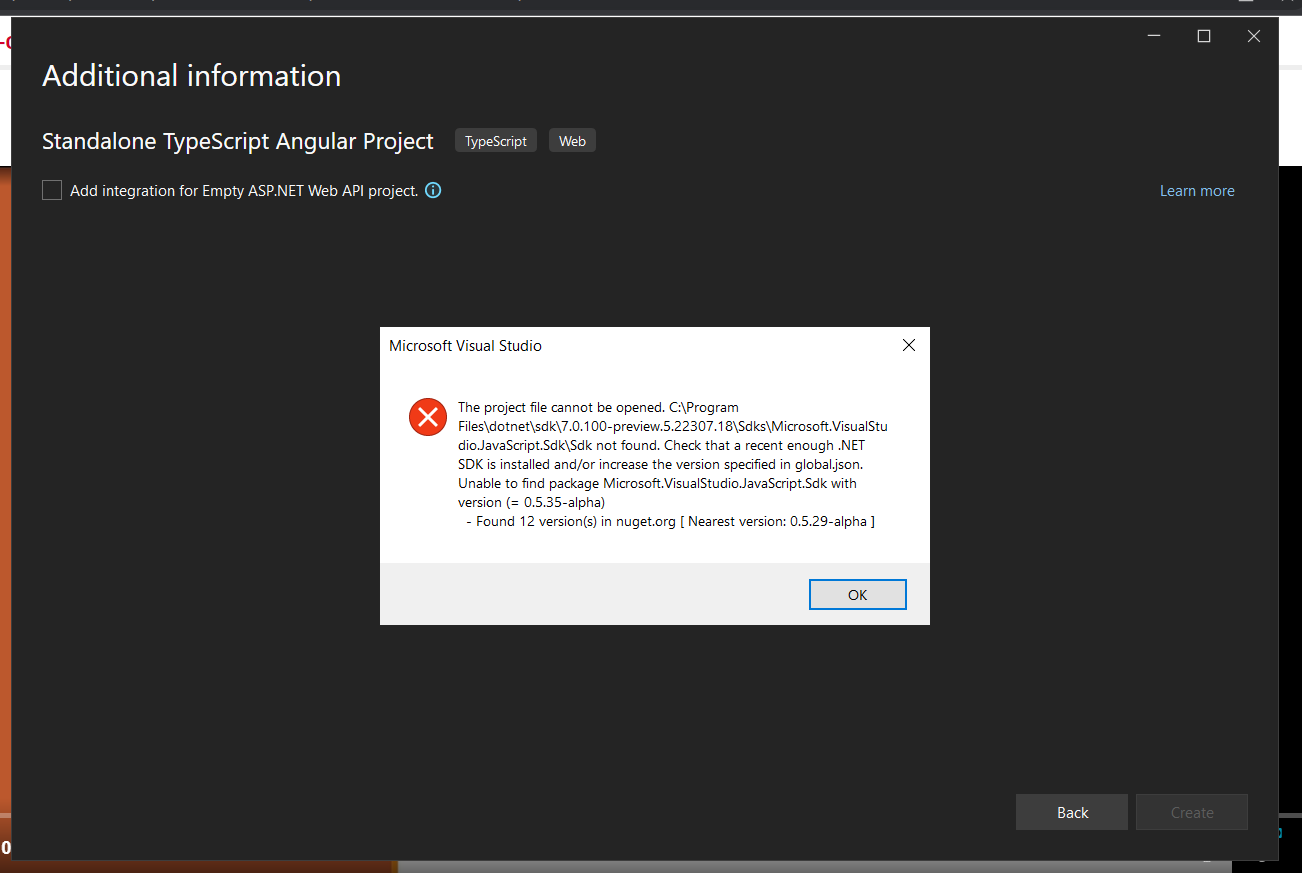Enable Add integration for Empty ASP.NET Web API
1302x888 pixels.
51,189
